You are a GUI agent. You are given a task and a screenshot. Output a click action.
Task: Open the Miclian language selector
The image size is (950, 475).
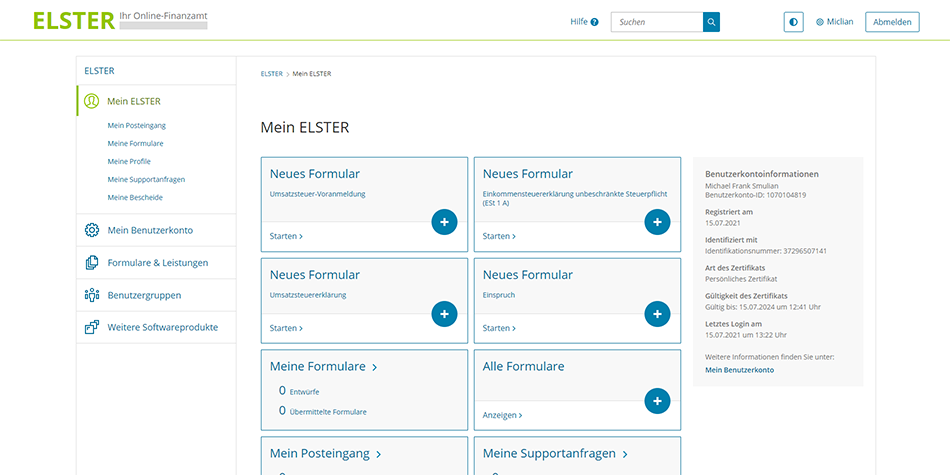pyautogui.click(x=834, y=22)
